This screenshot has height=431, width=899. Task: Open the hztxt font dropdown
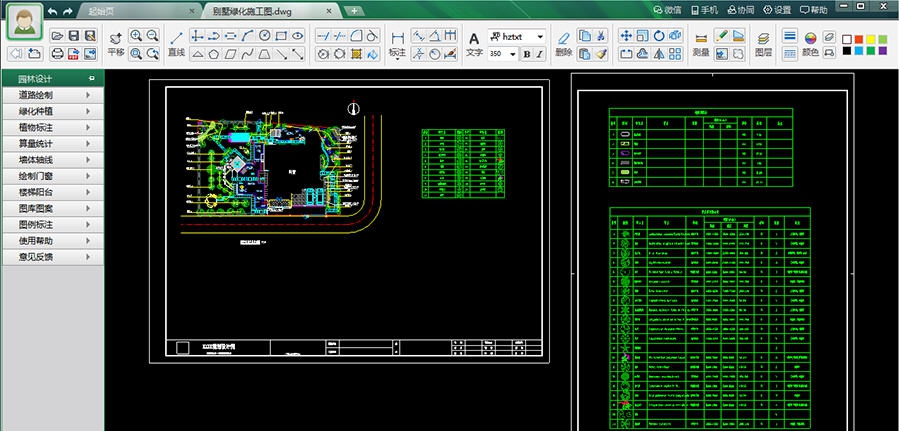tap(541, 36)
